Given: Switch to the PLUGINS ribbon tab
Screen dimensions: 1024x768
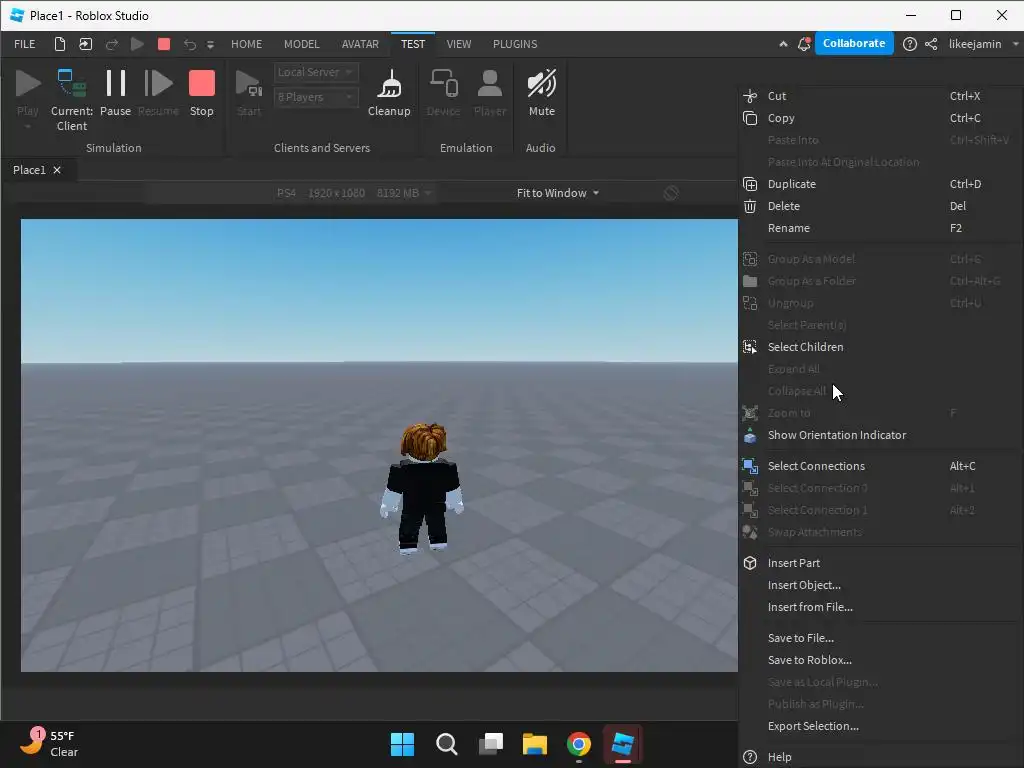Looking at the screenshot, I should point(515,44).
